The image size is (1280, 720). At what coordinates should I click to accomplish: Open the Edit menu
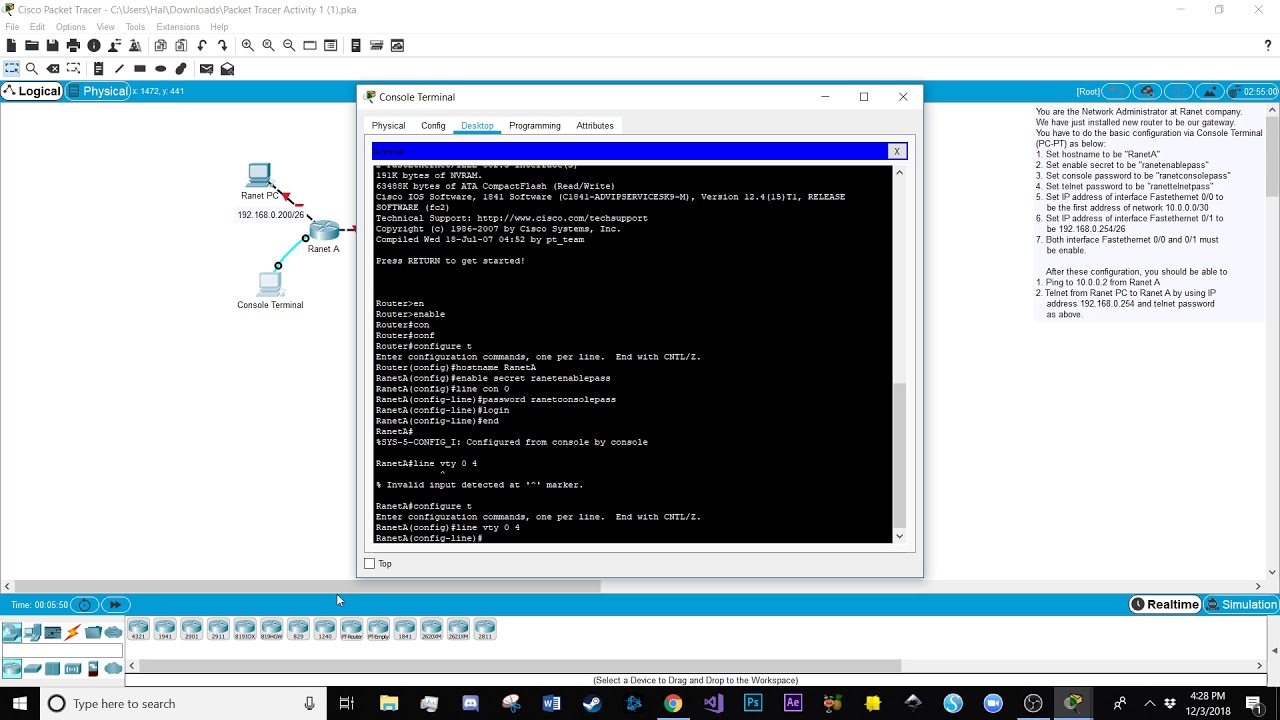click(x=38, y=27)
